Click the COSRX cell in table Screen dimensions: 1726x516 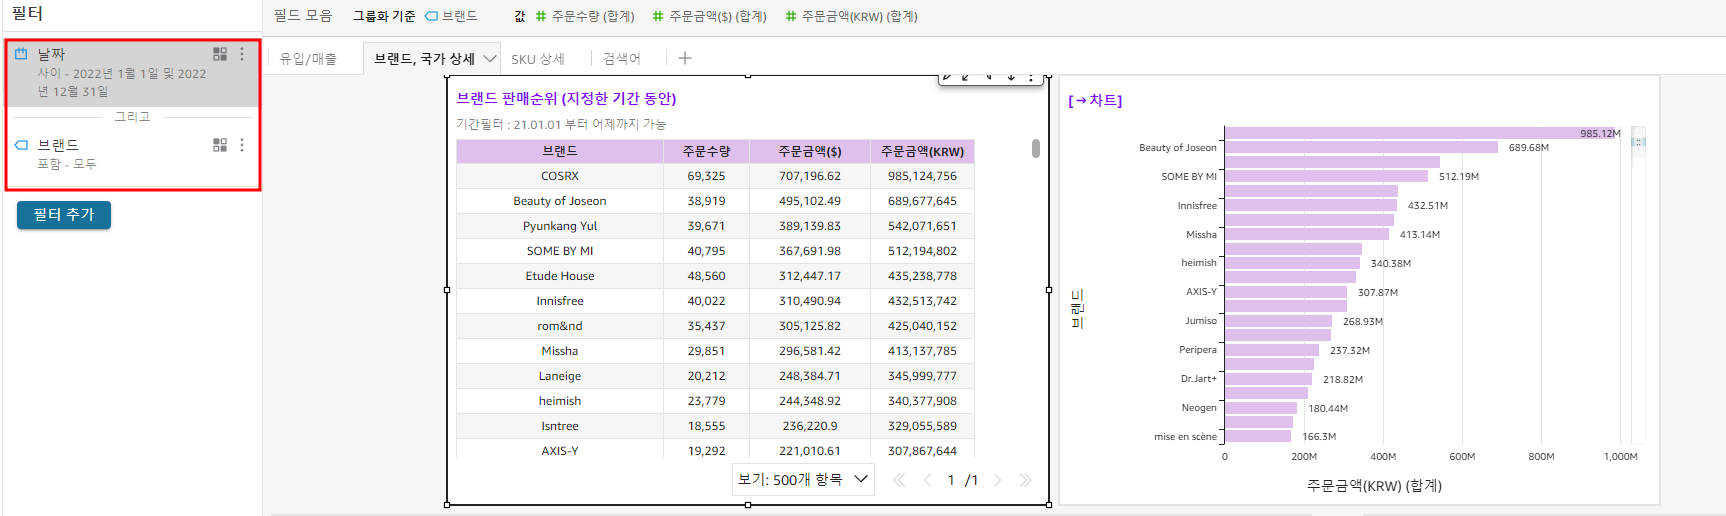560,176
